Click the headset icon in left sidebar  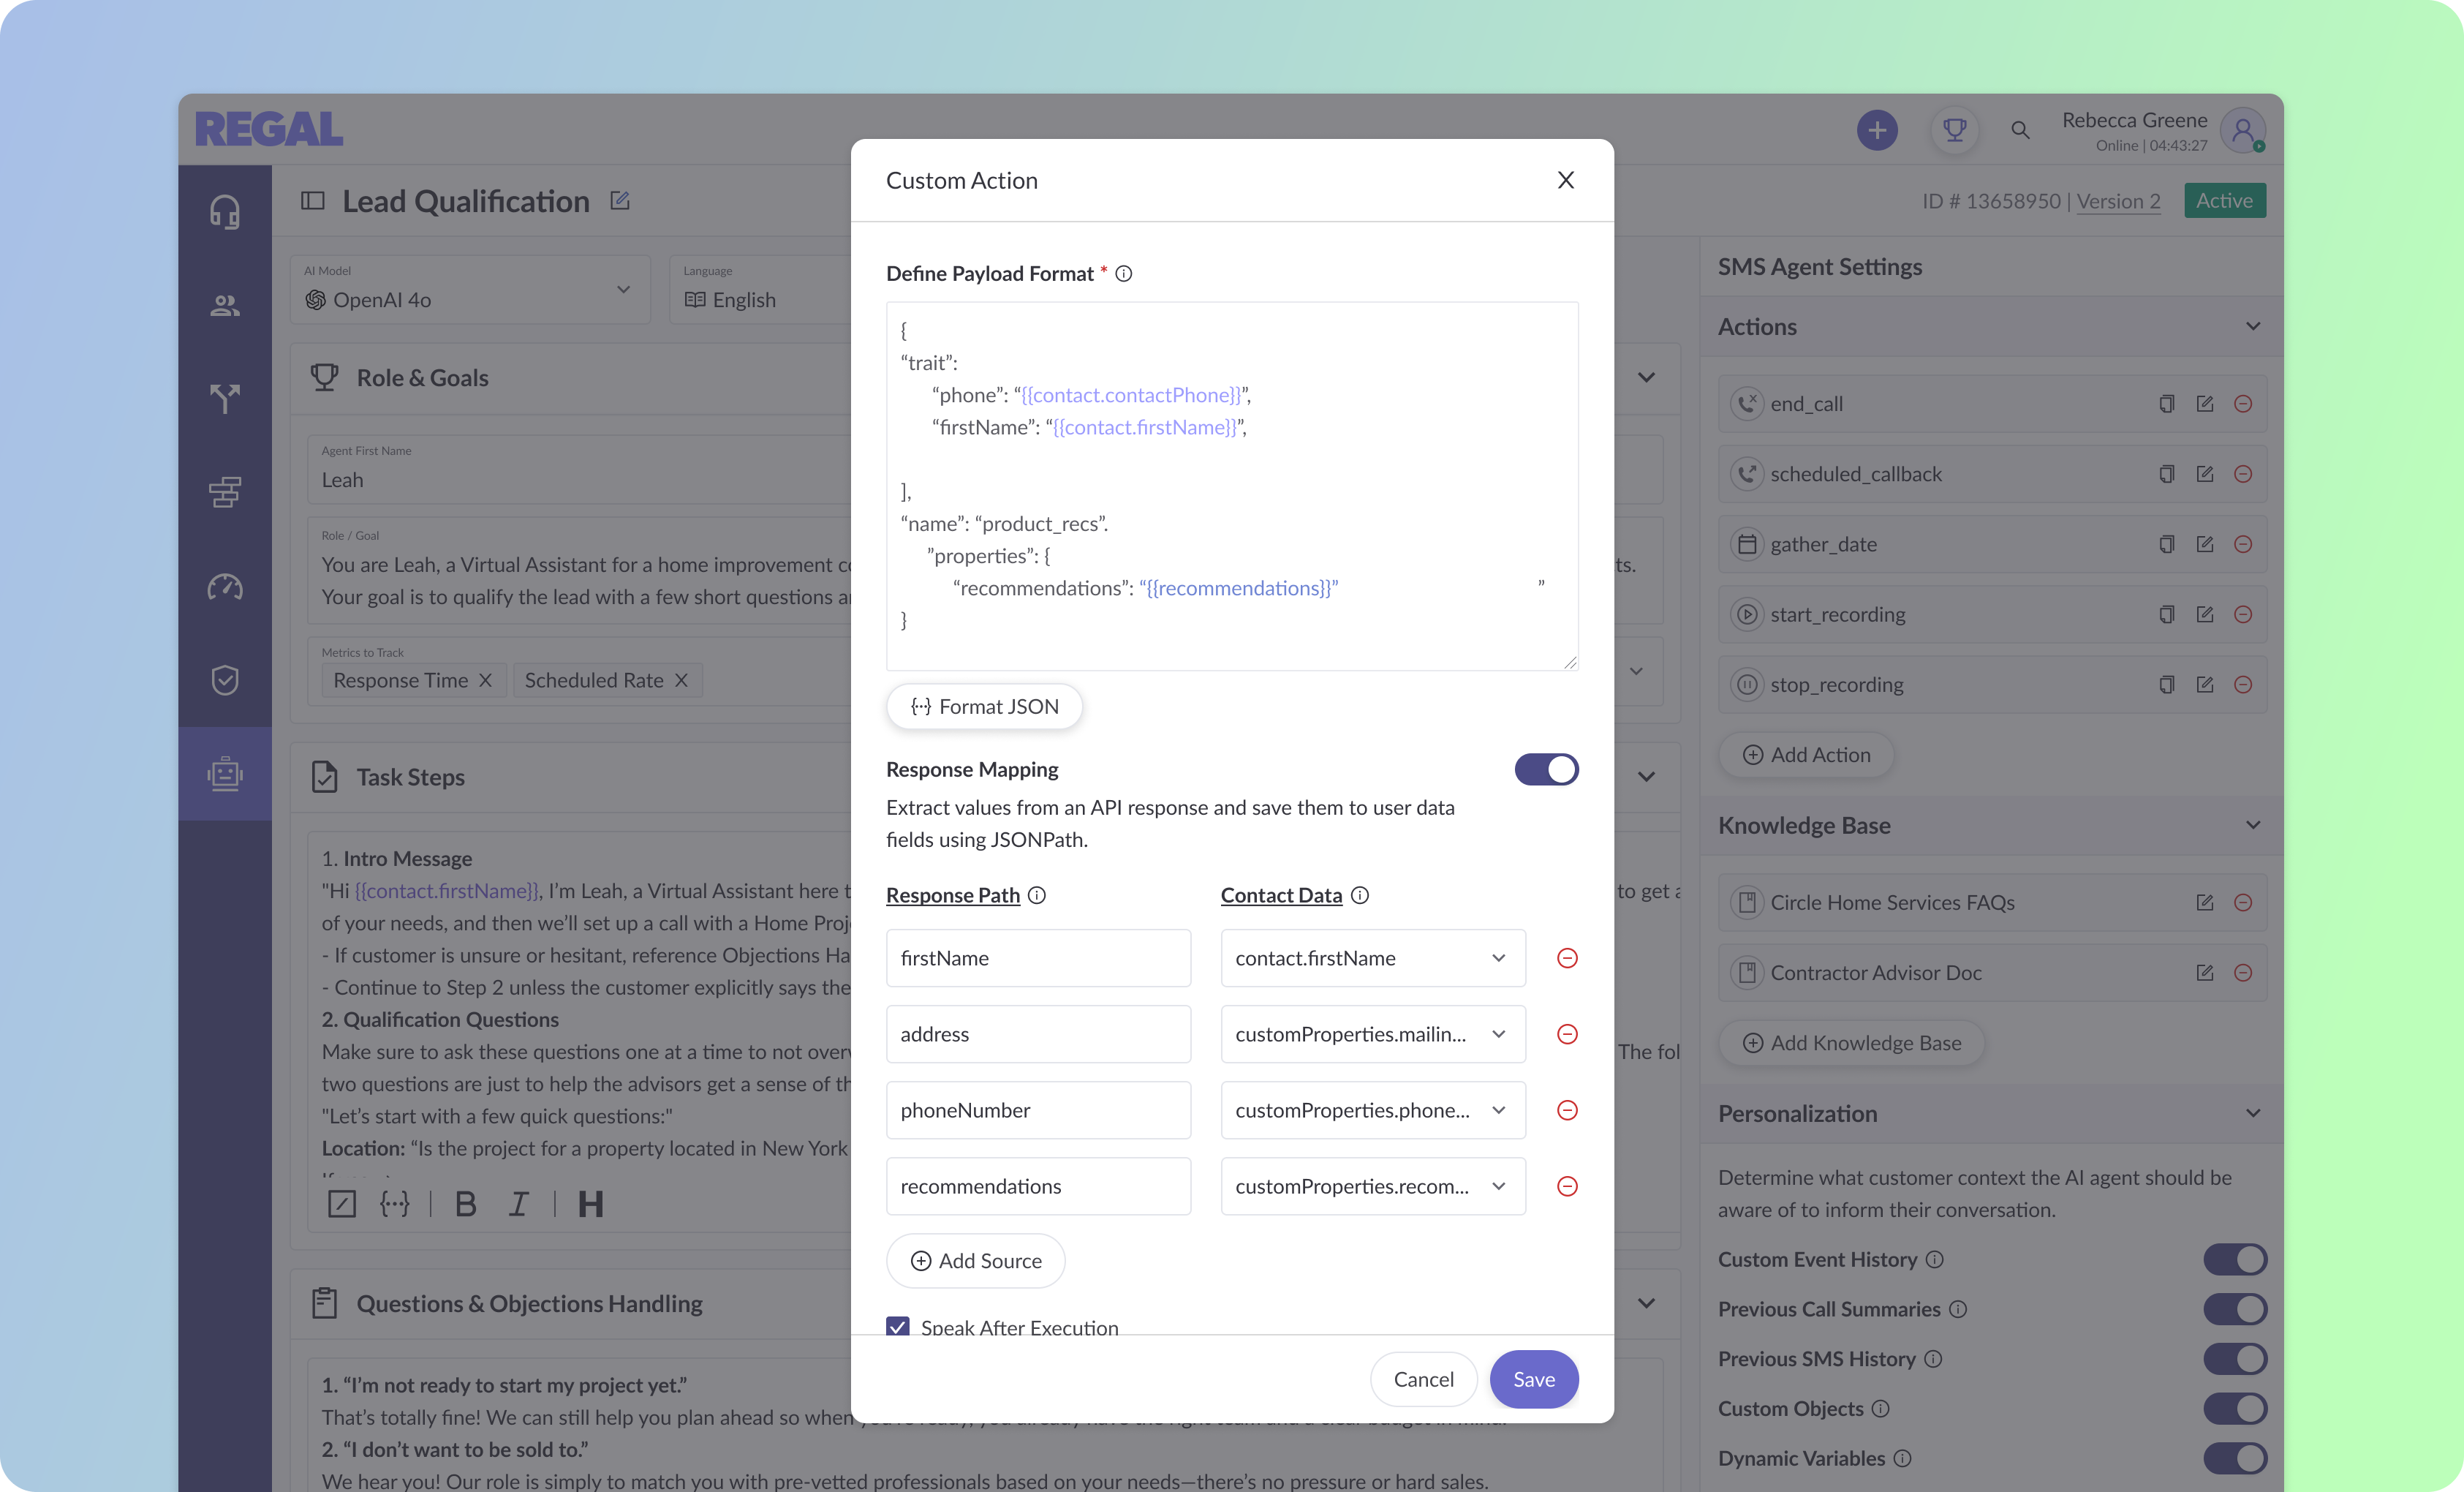(225, 212)
